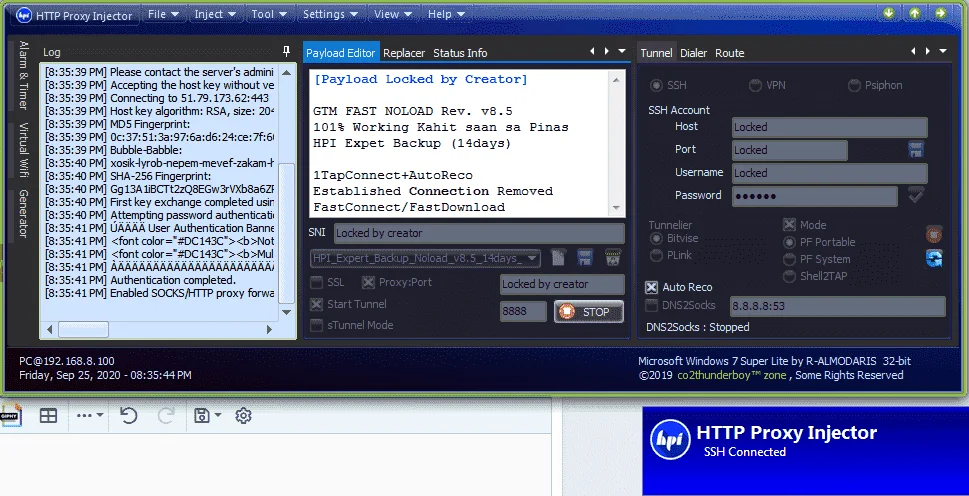969x496 pixels.
Task: Click the Log horizontal scrollbar thumb
Action: point(83,330)
